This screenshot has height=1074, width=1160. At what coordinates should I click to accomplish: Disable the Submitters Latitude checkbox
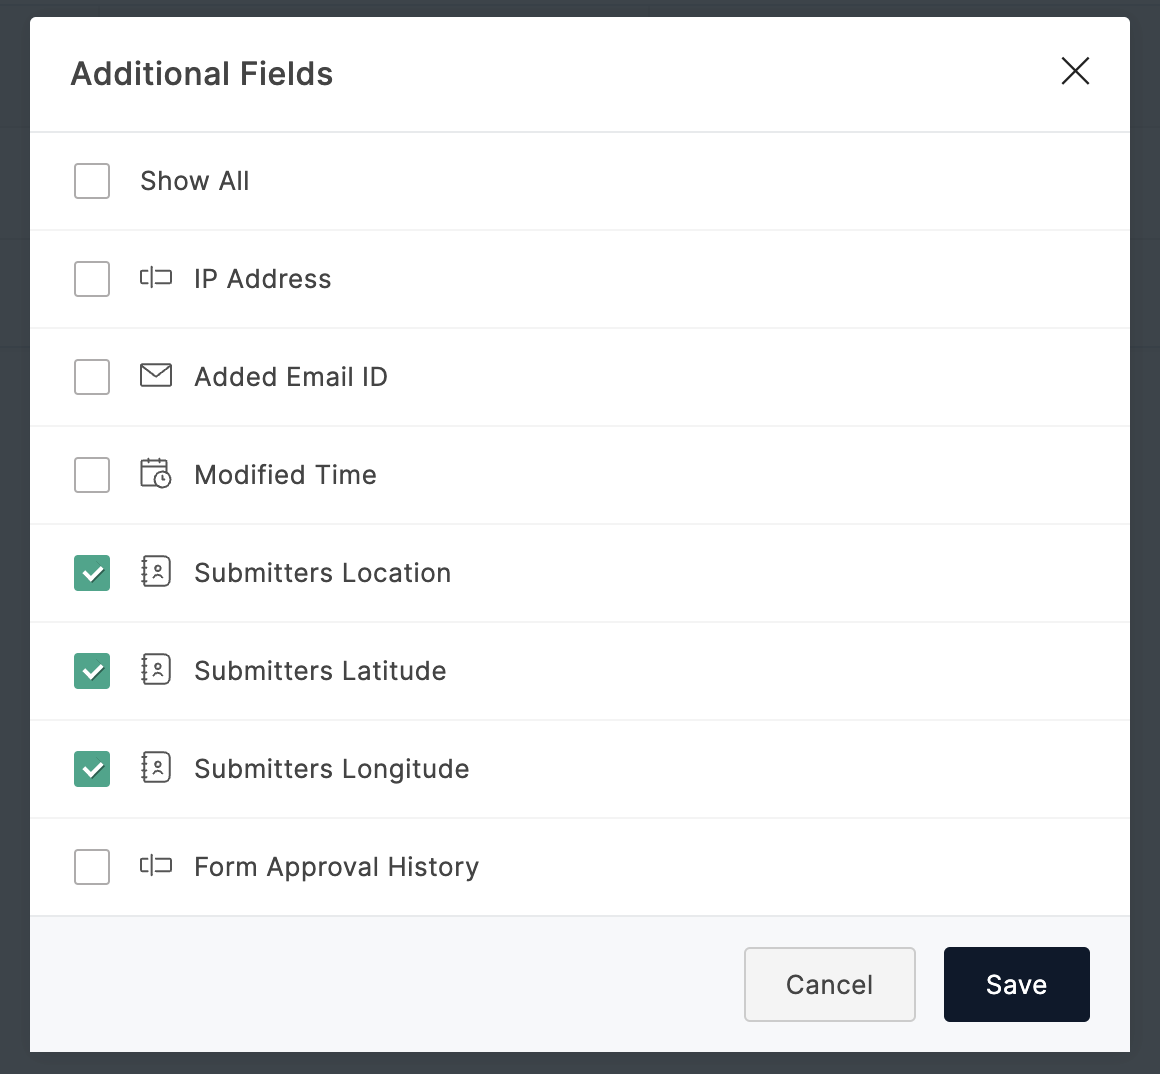92,671
